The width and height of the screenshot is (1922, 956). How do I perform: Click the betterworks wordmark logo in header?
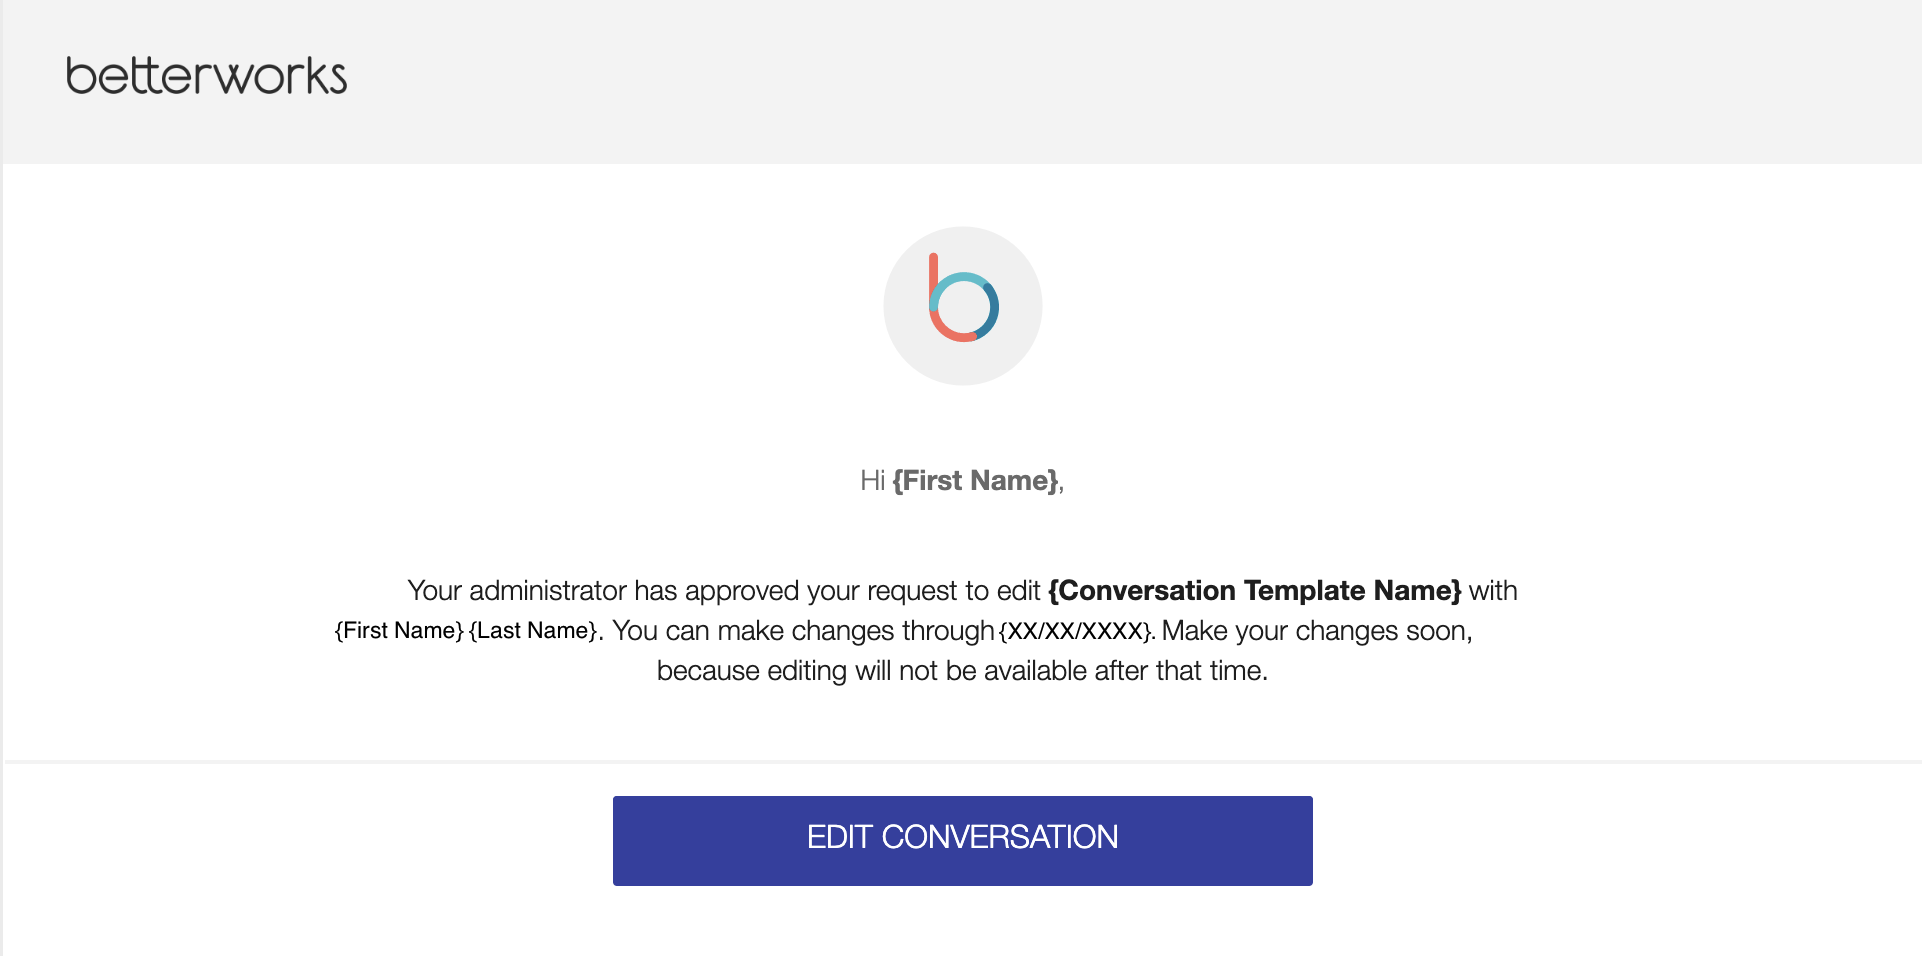pyautogui.click(x=206, y=77)
